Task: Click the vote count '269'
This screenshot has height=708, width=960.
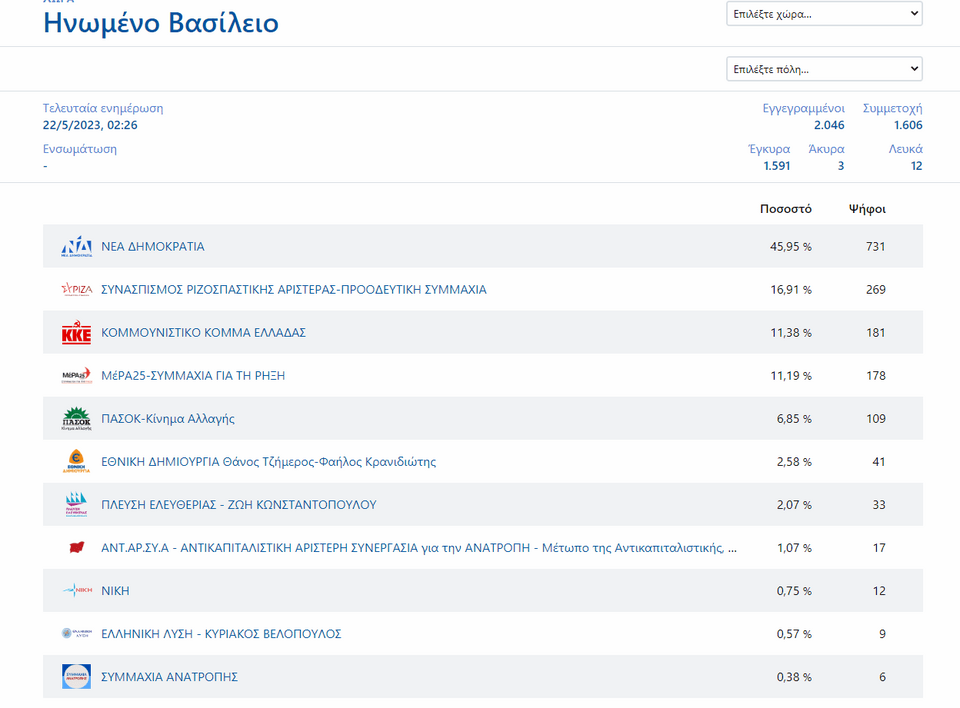Action: click(876, 289)
